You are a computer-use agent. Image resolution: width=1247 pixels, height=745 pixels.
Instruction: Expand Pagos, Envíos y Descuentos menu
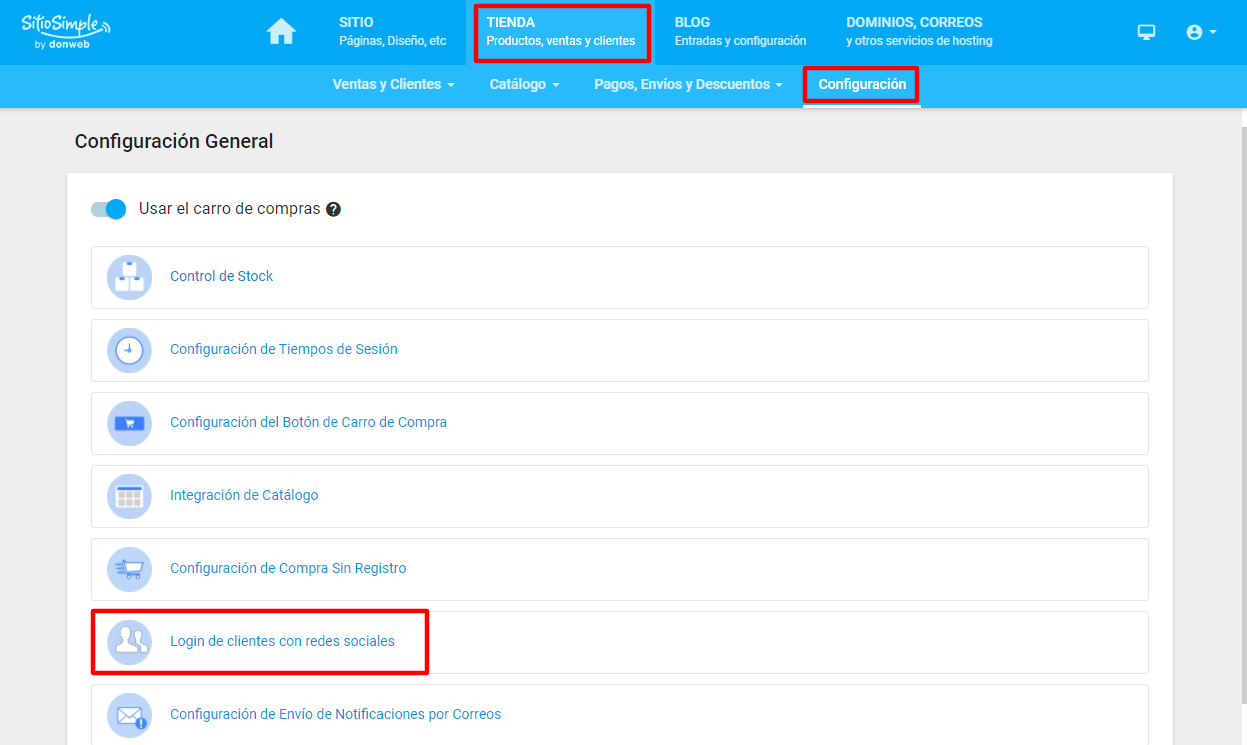(688, 85)
